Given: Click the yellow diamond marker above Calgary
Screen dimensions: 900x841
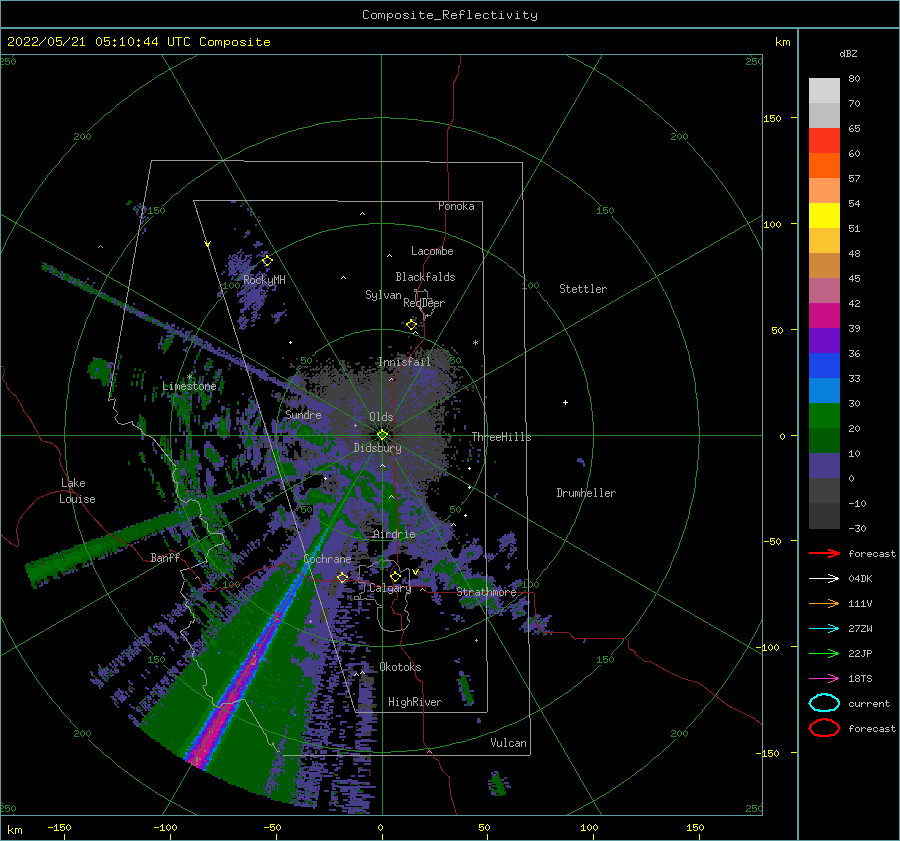Looking at the screenshot, I should (395, 576).
